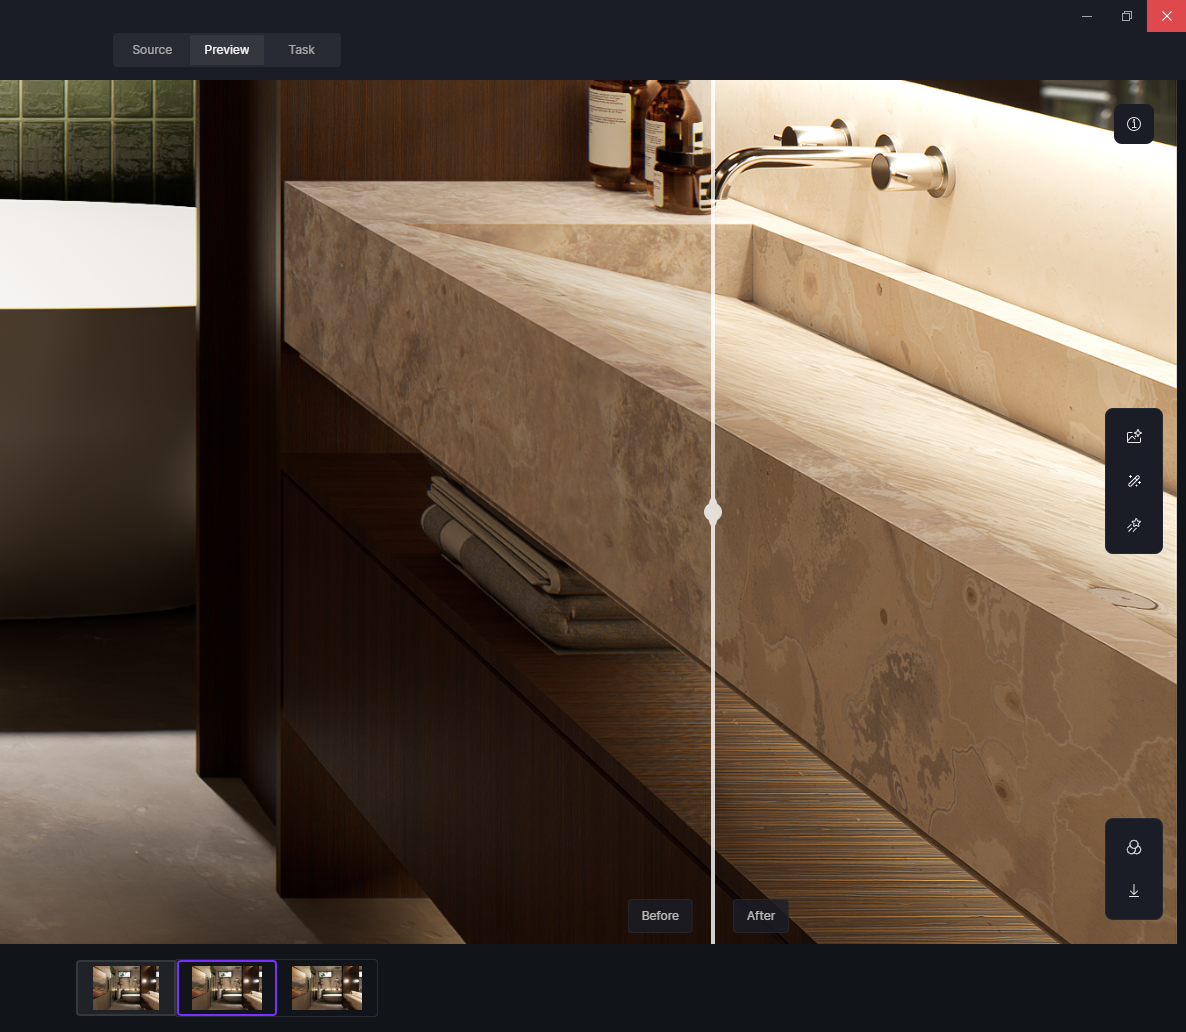Click the star-tipped wand icon
This screenshot has height=1032, width=1186.
tap(1134, 525)
